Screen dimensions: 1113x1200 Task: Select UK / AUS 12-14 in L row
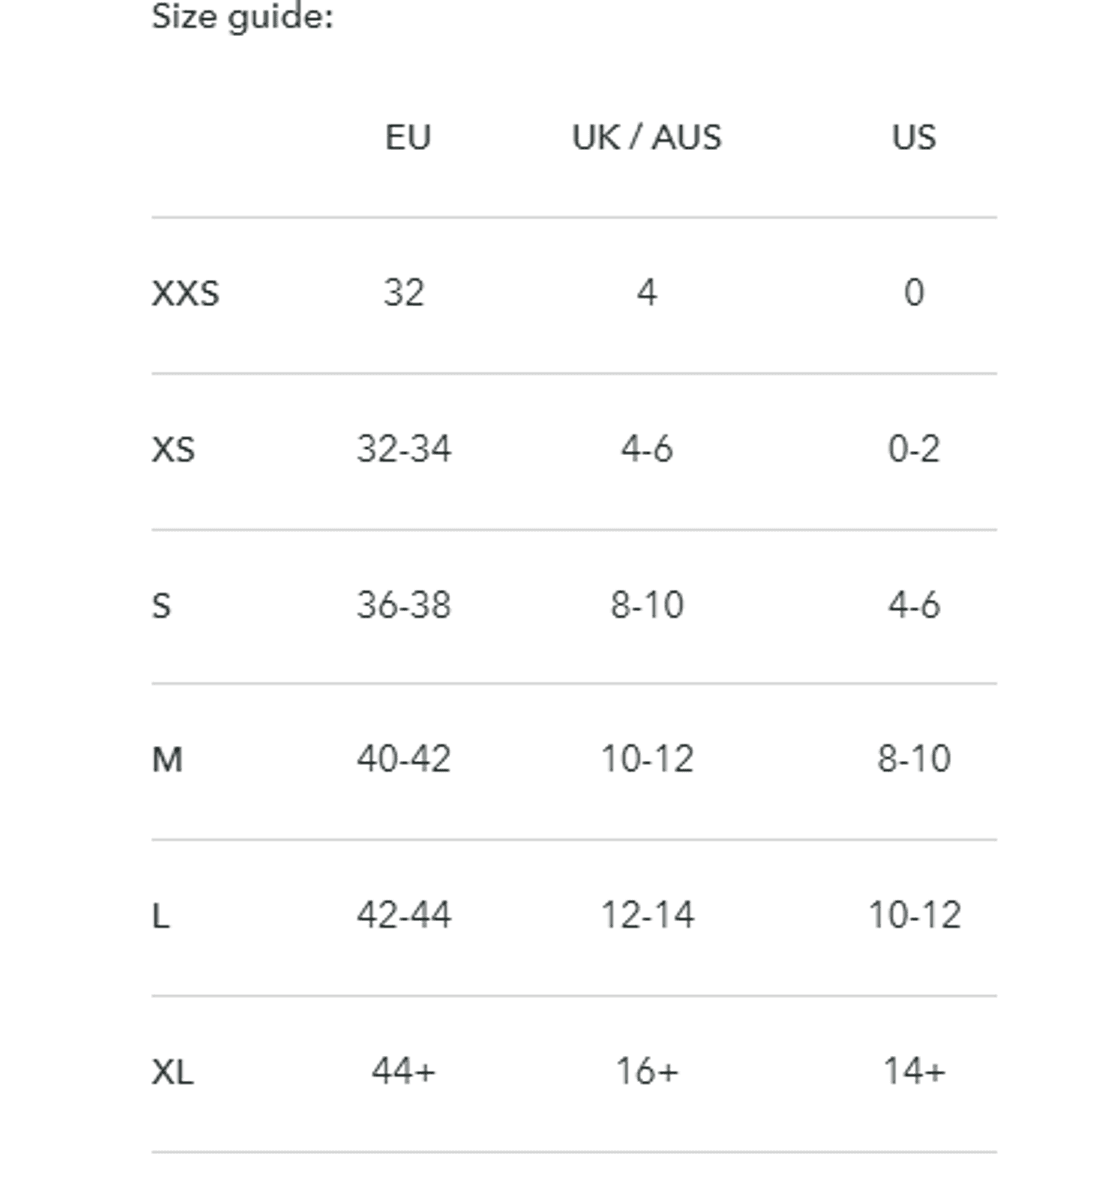click(647, 915)
